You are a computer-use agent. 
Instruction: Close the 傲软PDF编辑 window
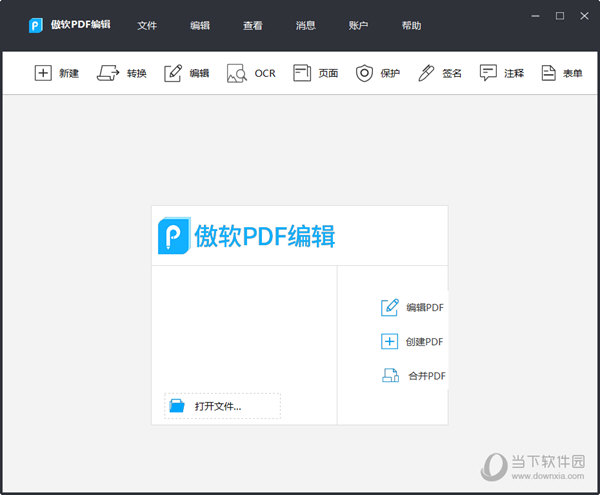(x=584, y=16)
